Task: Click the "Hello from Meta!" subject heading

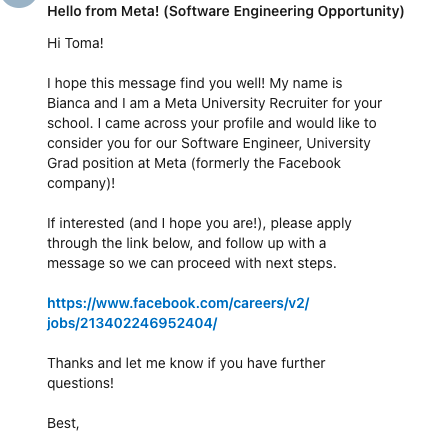Action: pyautogui.click(x=103, y=11)
